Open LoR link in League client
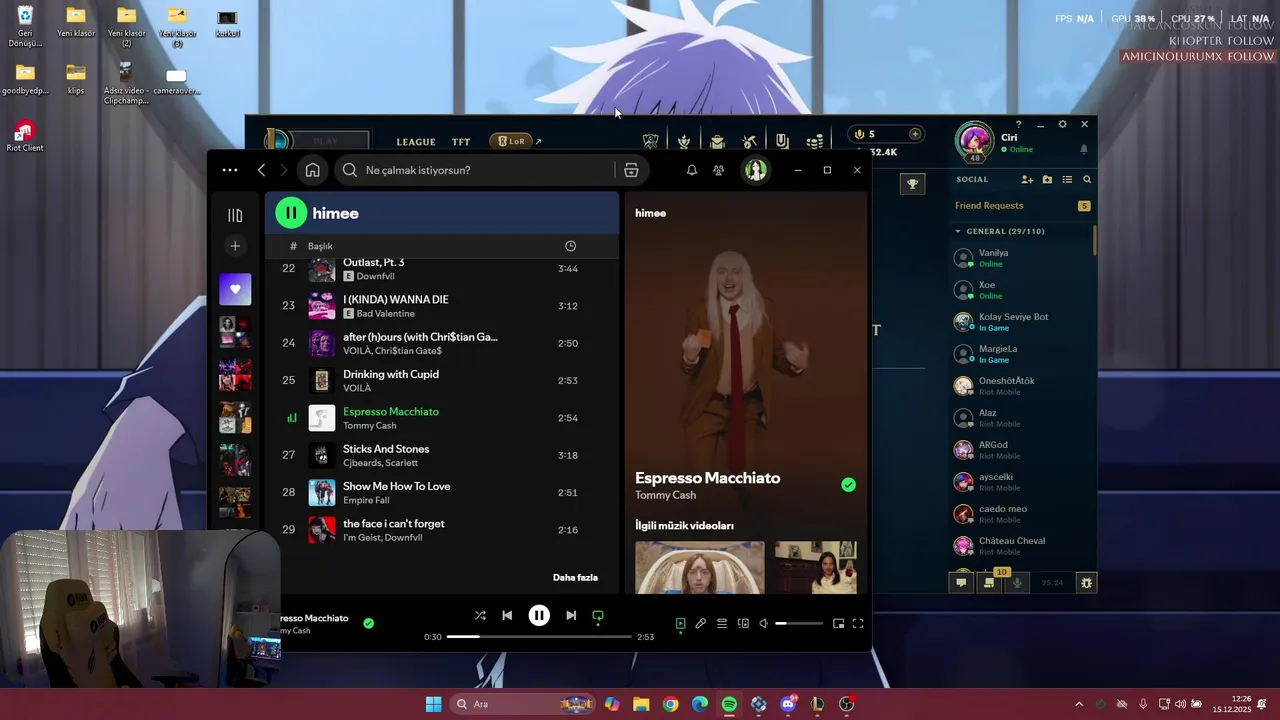The image size is (1280, 720). tap(515, 142)
